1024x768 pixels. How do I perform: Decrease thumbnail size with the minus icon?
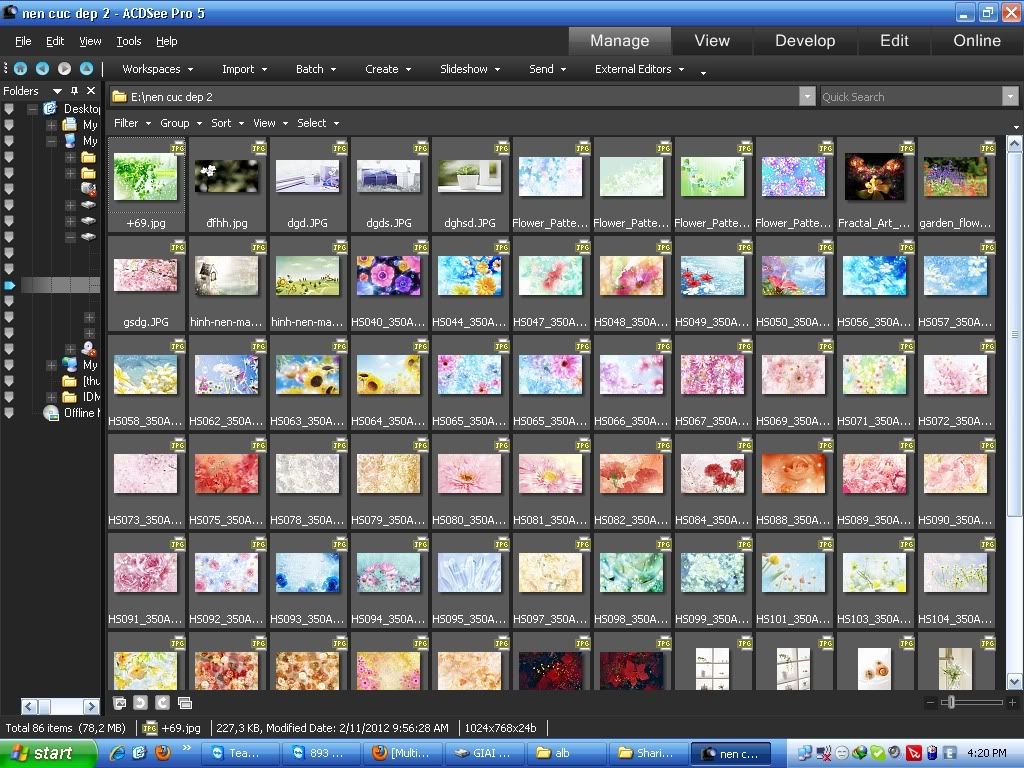(x=930, y=703)
